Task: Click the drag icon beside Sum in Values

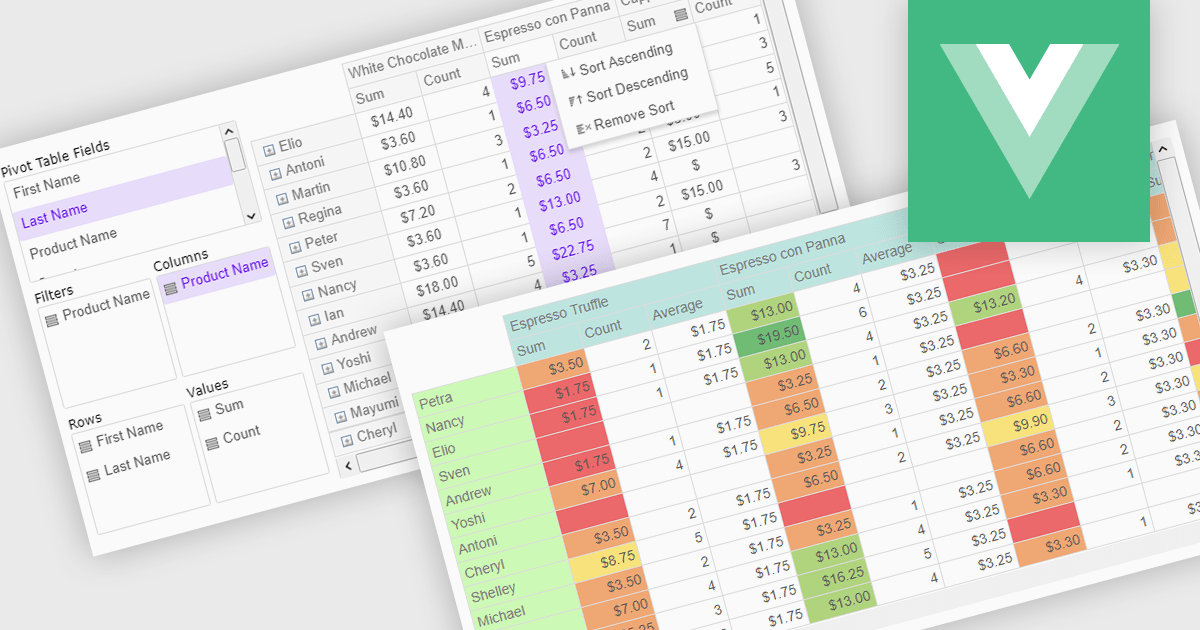Action: click(203, 413)
